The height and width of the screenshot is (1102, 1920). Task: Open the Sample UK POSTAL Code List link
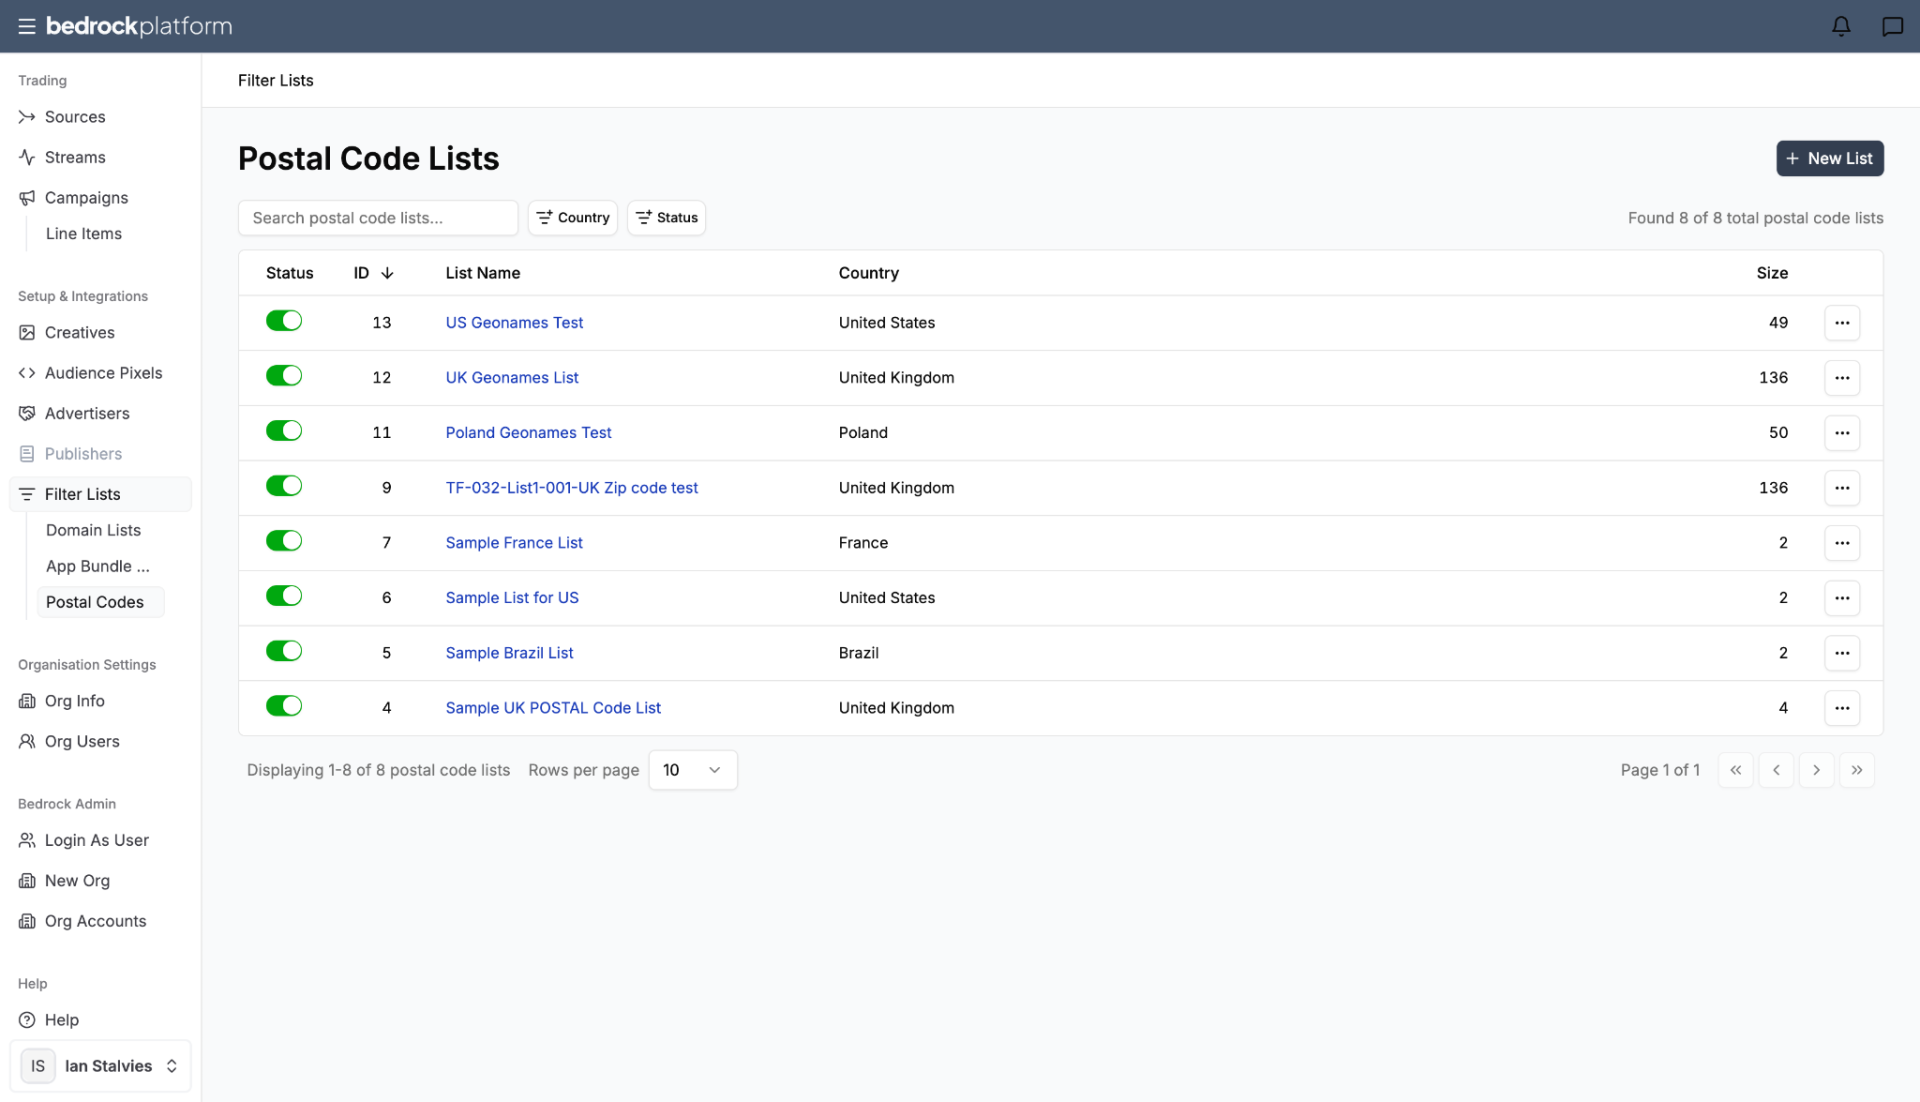(x=553, y=708)
